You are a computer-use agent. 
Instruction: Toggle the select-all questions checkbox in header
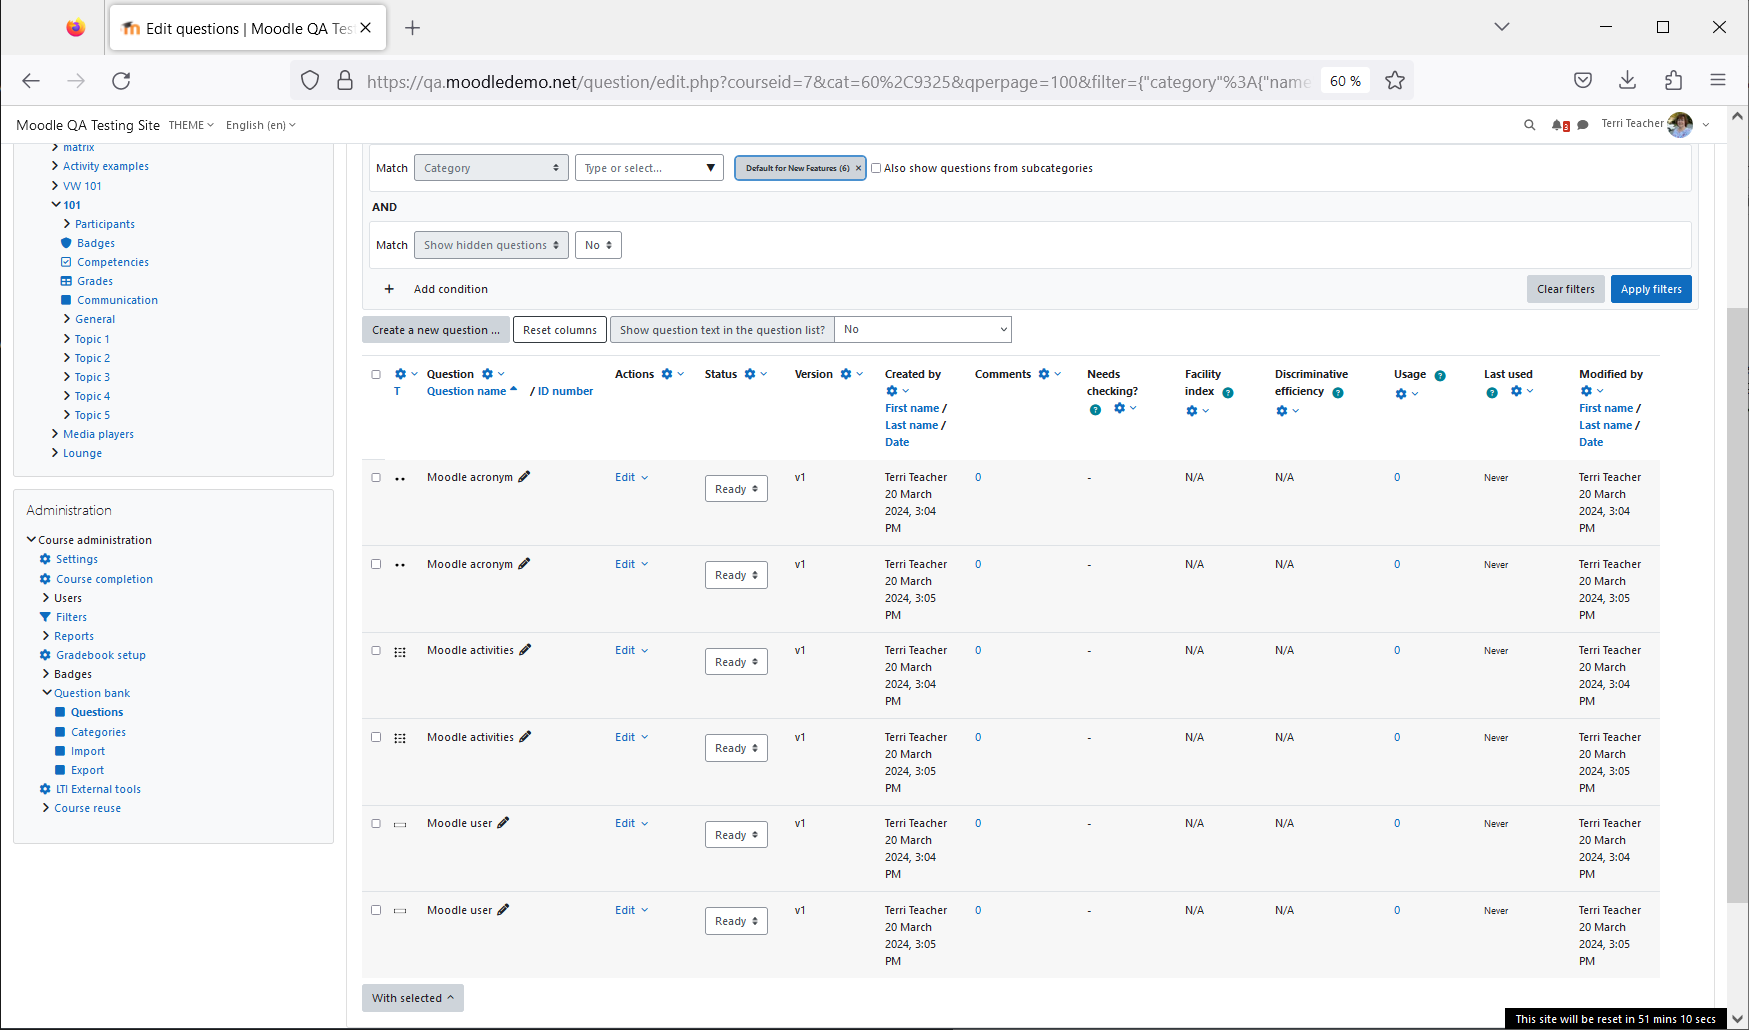(x=376, y=374)
